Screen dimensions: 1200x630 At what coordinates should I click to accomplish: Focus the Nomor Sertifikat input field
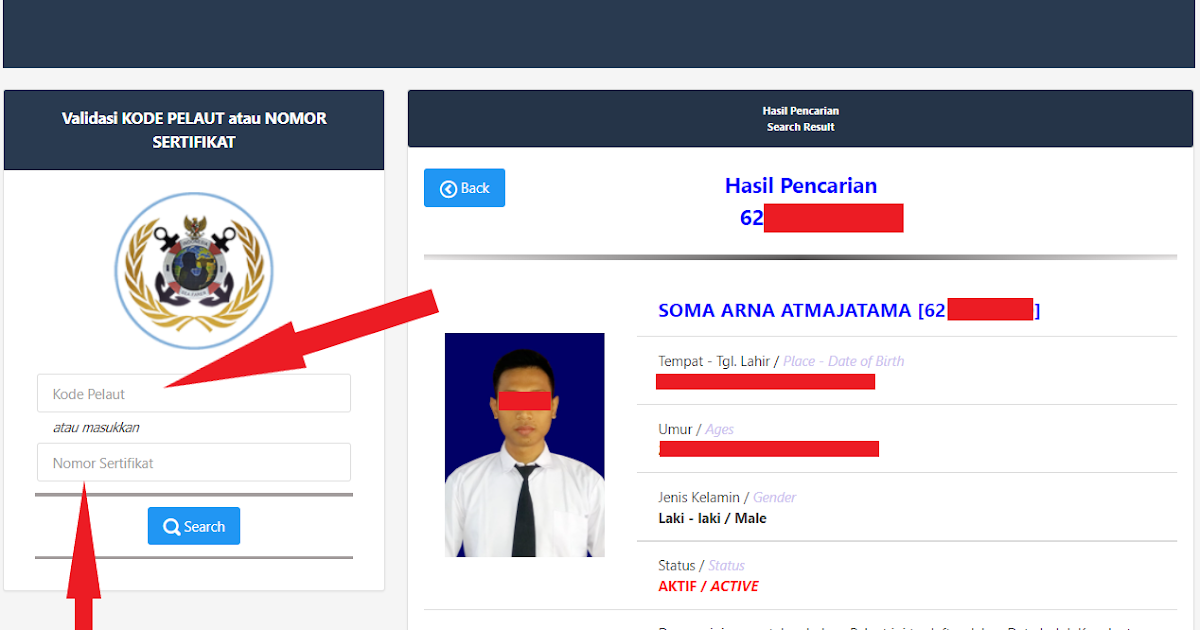[194, 462]
